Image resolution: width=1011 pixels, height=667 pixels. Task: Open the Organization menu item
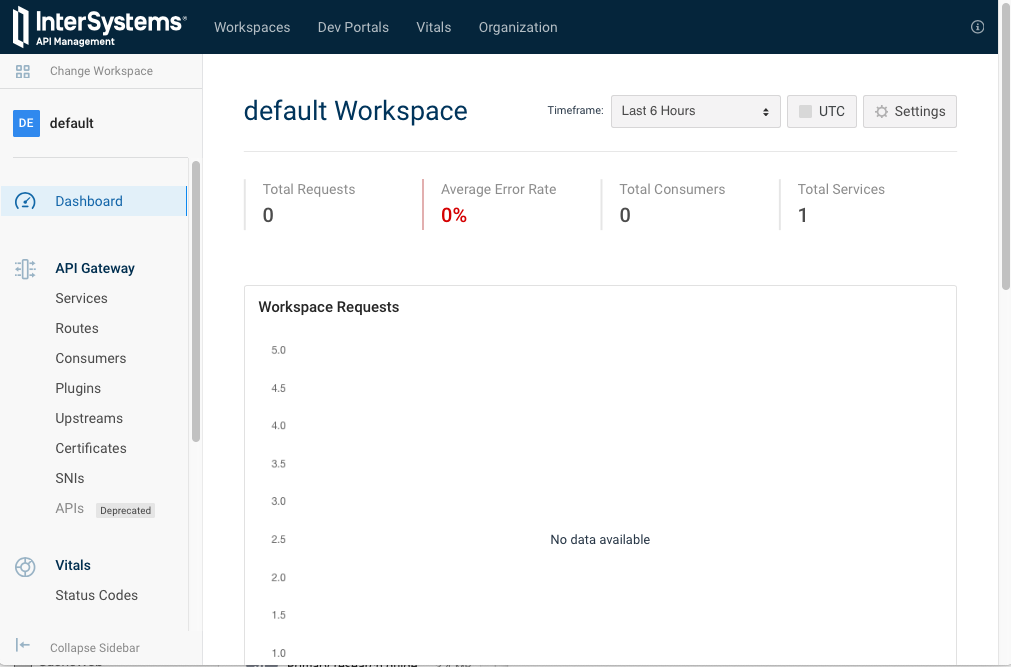tap(517, 27)
